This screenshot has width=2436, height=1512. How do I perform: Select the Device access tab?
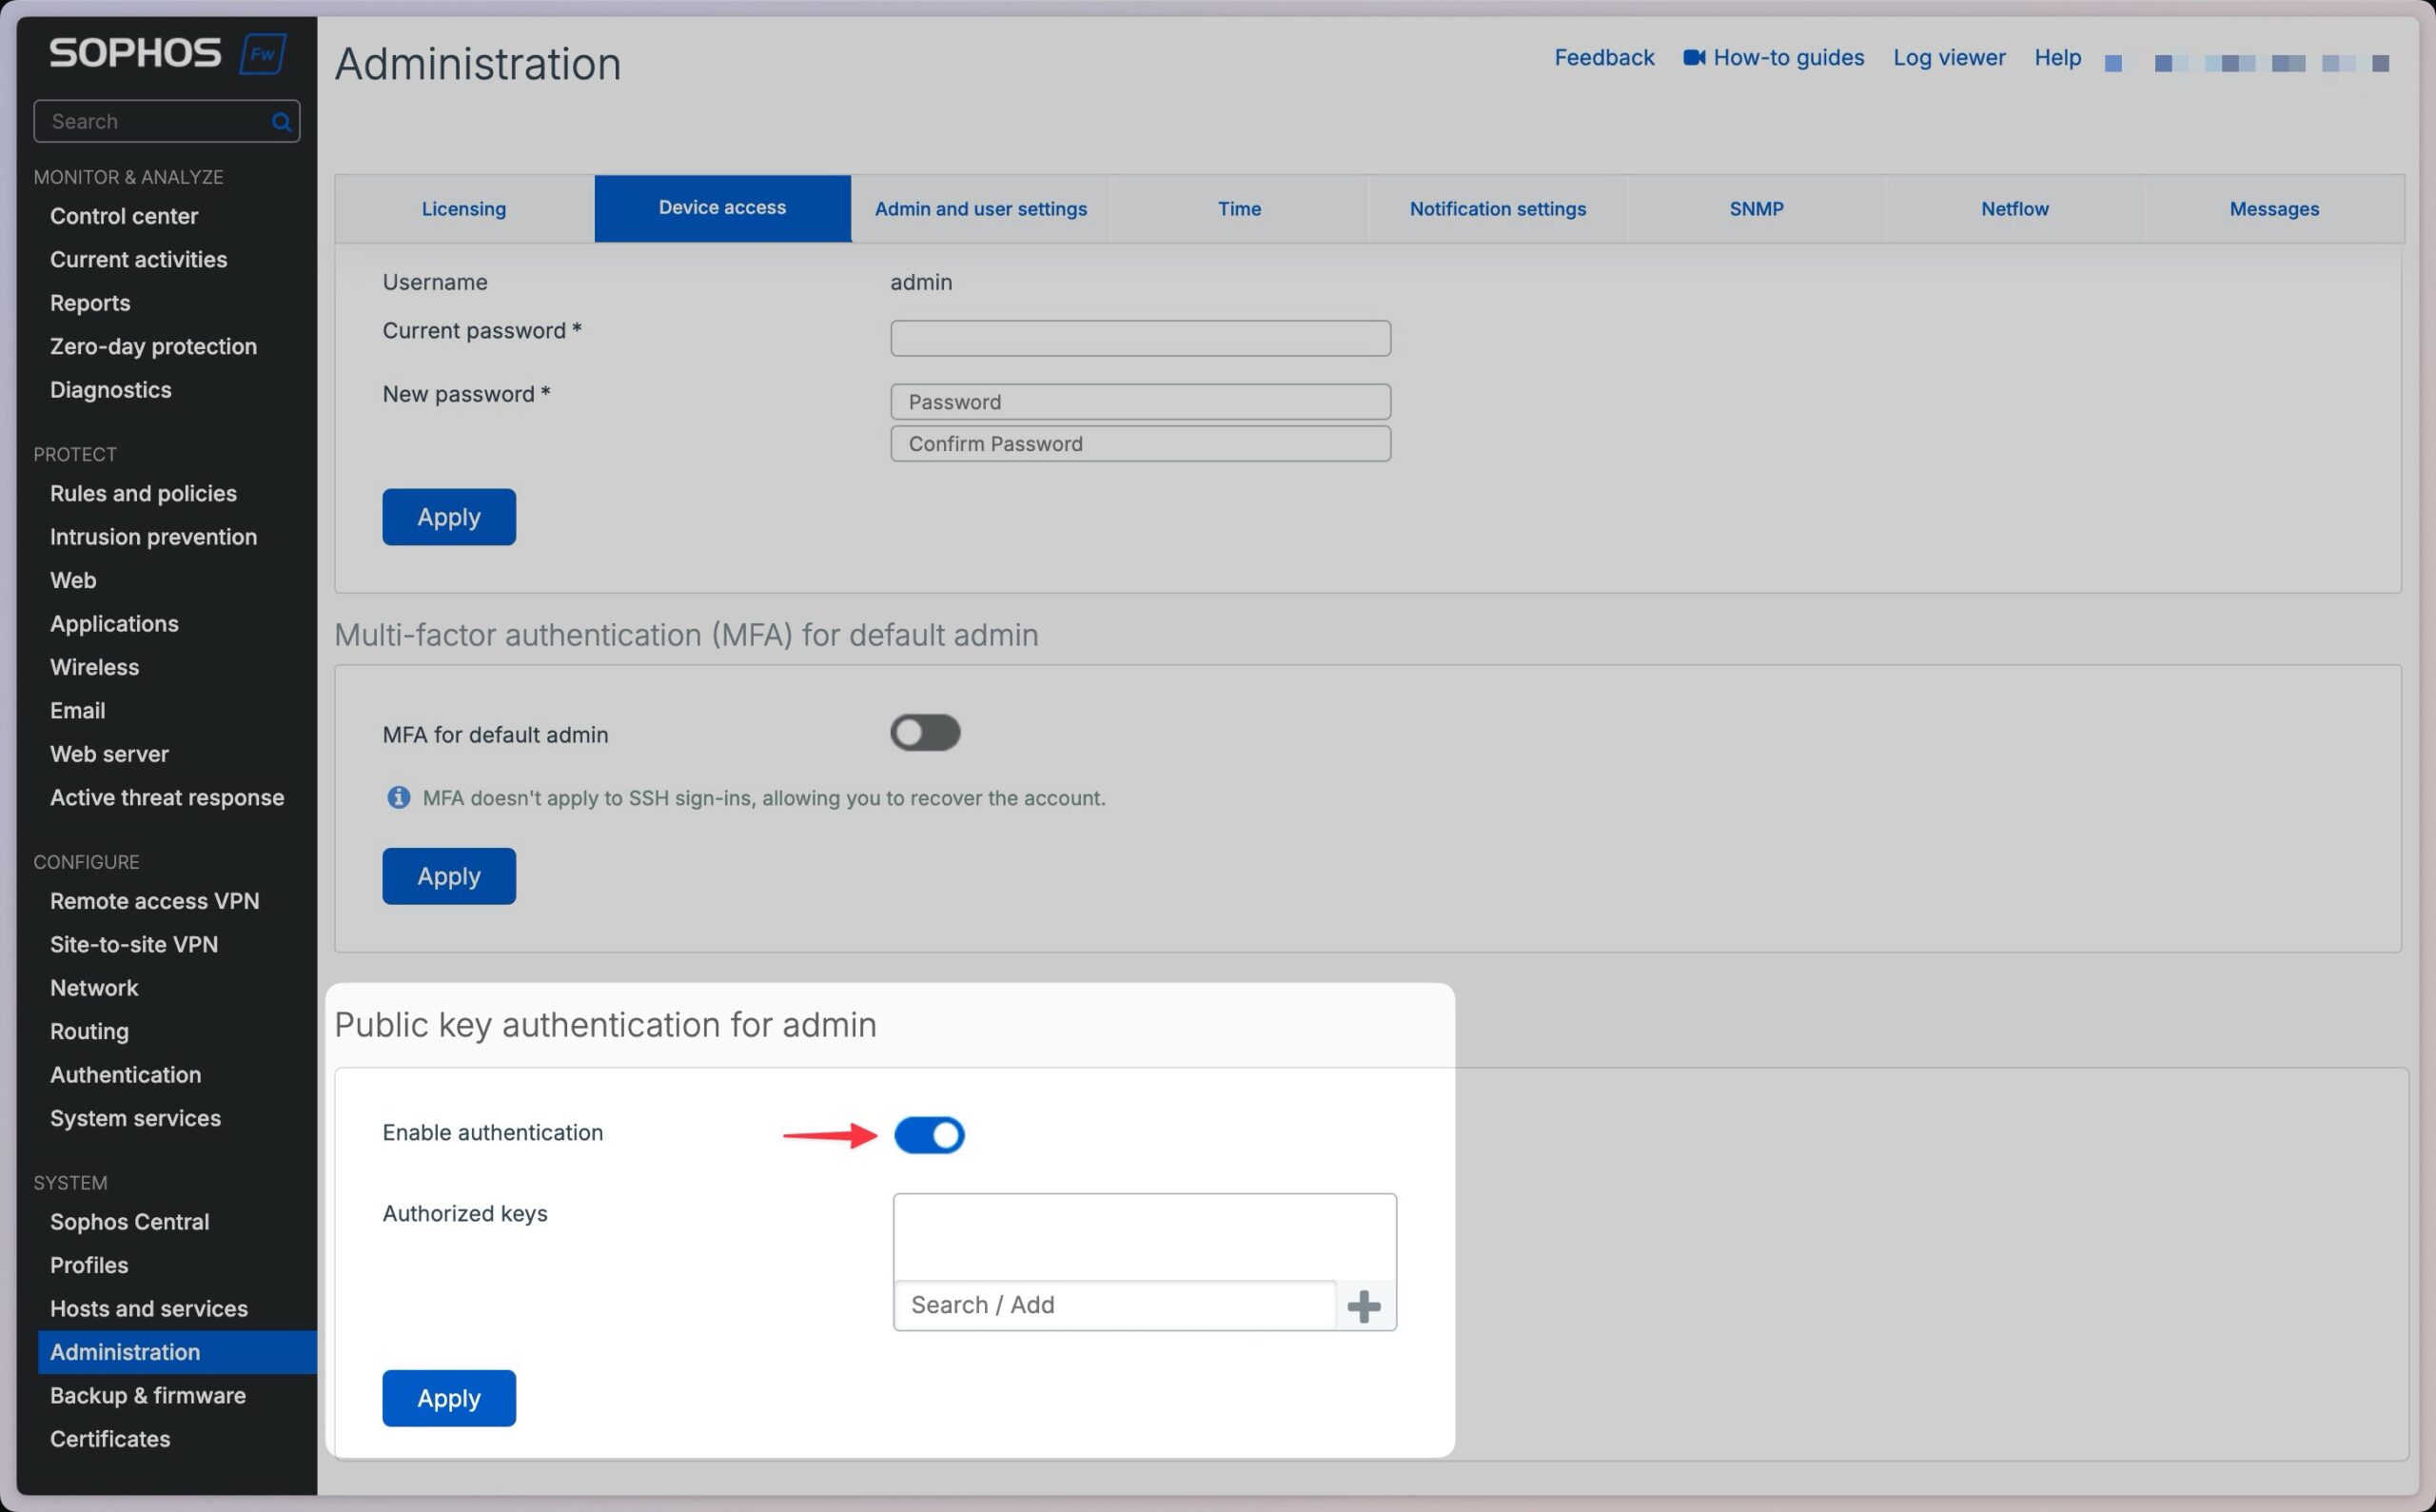722,208
